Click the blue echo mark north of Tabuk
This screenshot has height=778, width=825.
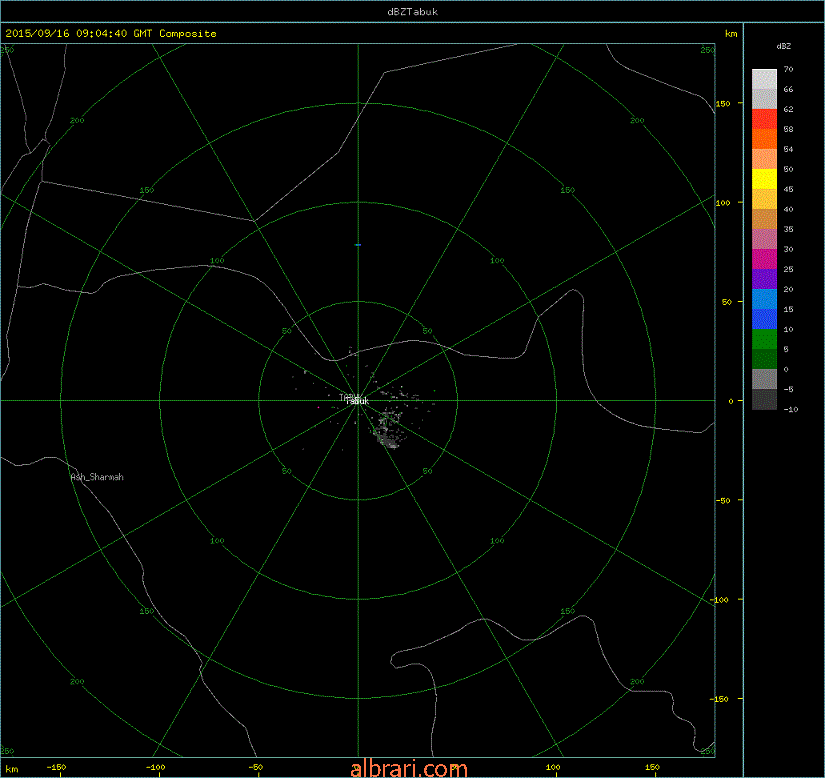358,245
